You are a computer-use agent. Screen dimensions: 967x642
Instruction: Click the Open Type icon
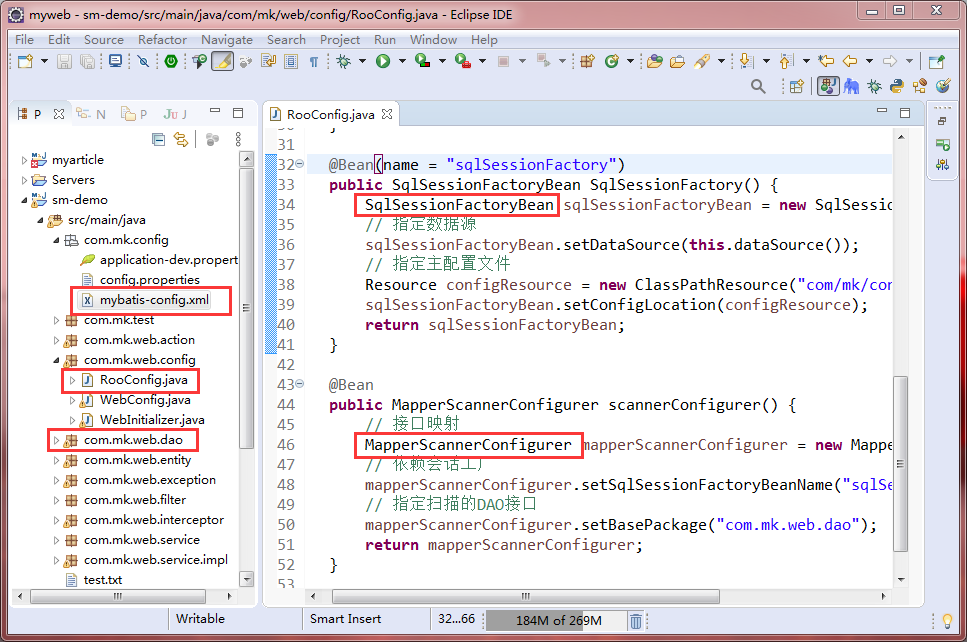655,61
